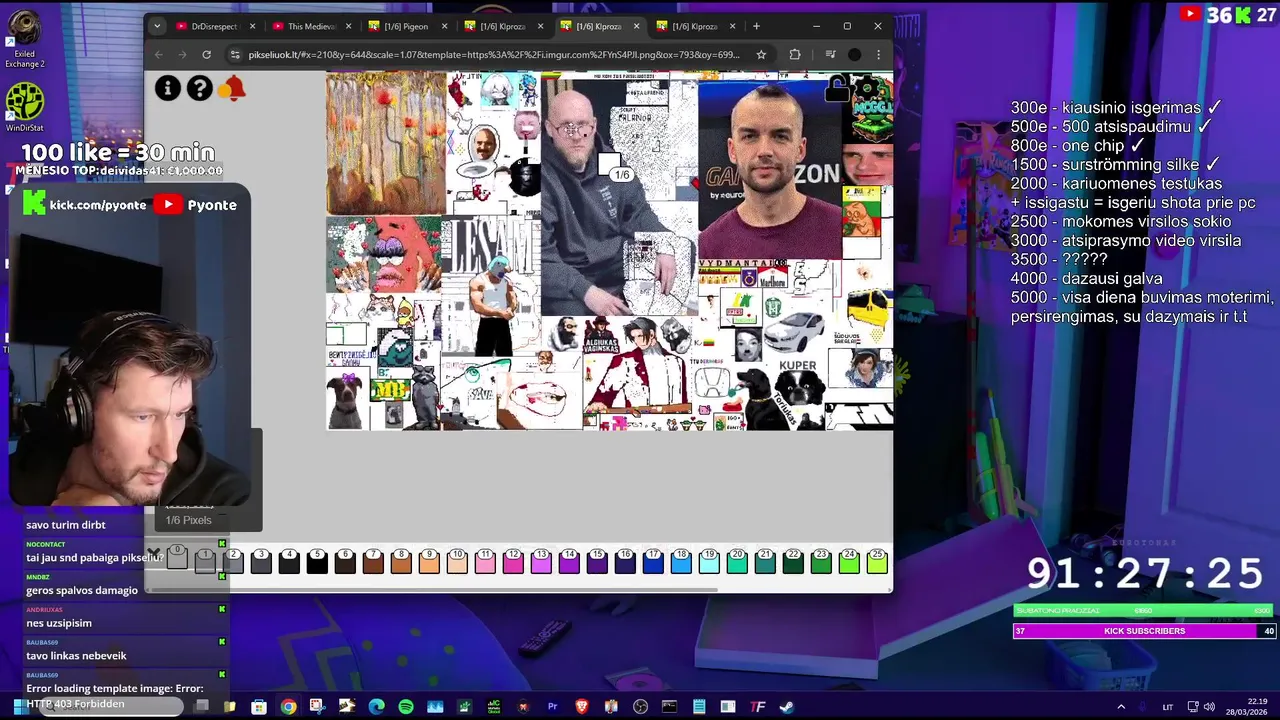Open a new Chrome tab
Viewport: 1280px width, 720px height.
click(756, 26)
